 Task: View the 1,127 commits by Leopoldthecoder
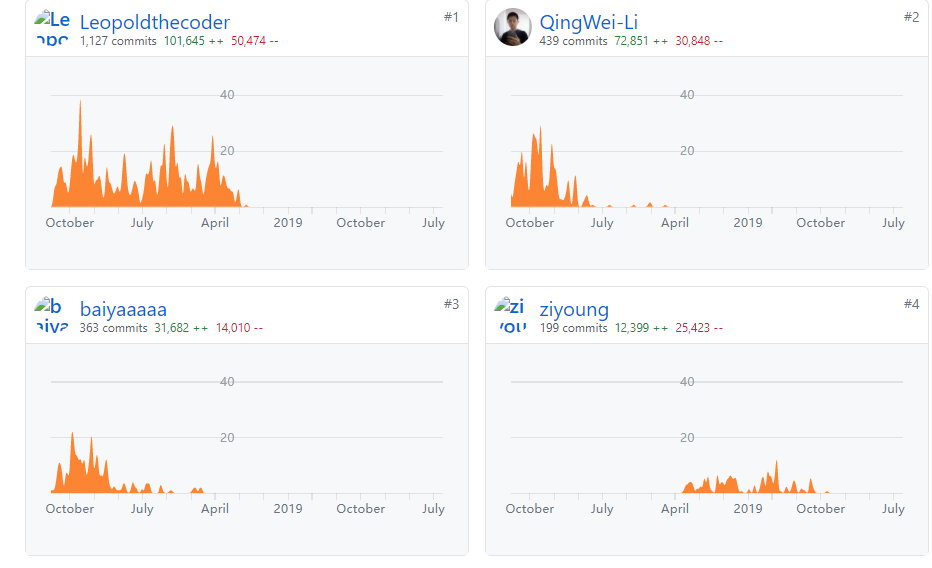click(x=117, y=41)
